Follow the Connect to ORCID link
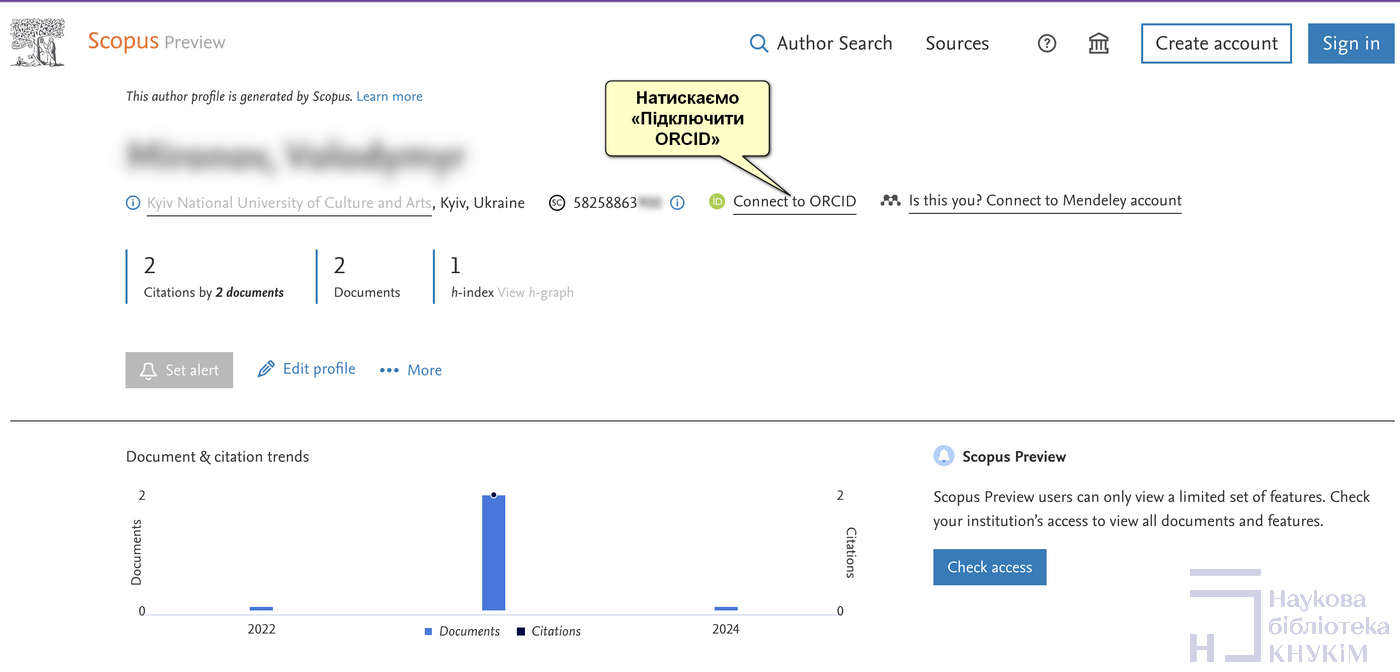Viewport: 1400px width, 672px height. [x=794, y=202]
